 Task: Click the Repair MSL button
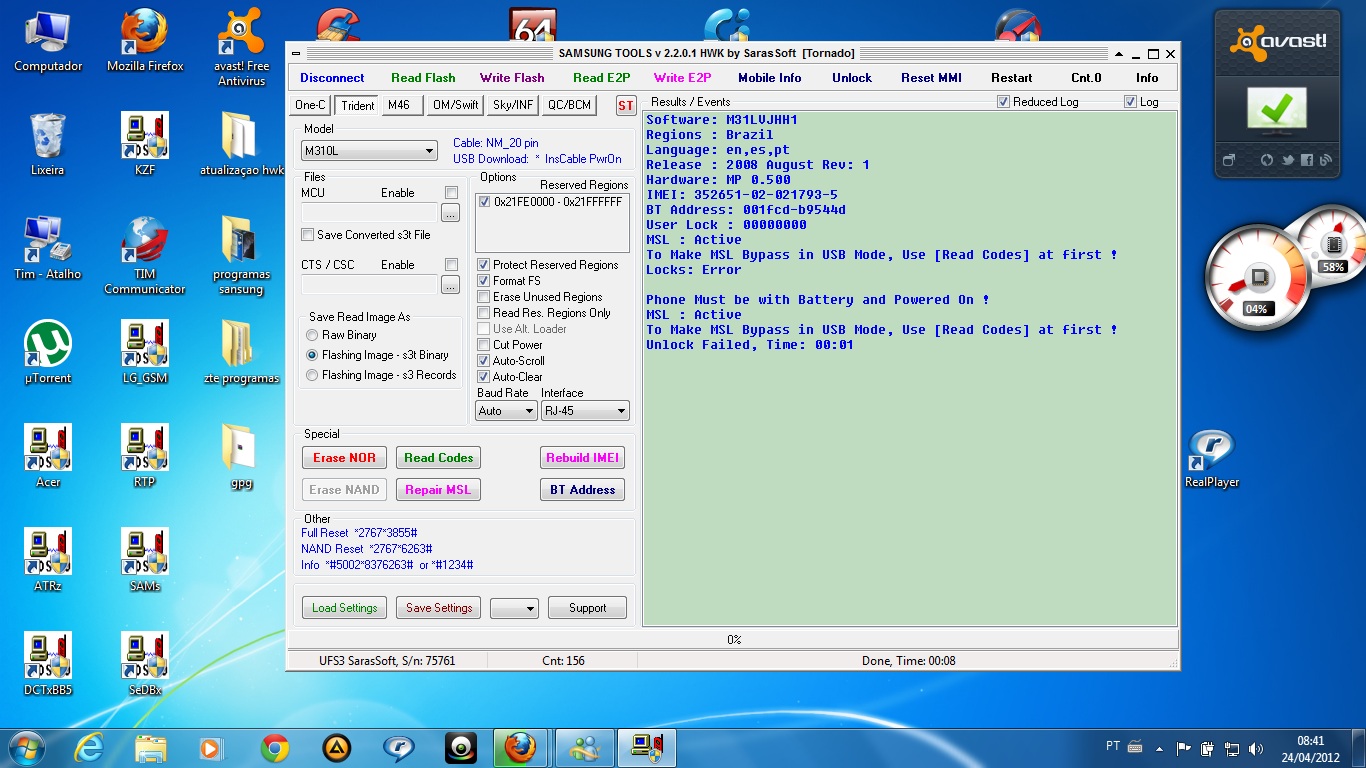click(438, 490)
